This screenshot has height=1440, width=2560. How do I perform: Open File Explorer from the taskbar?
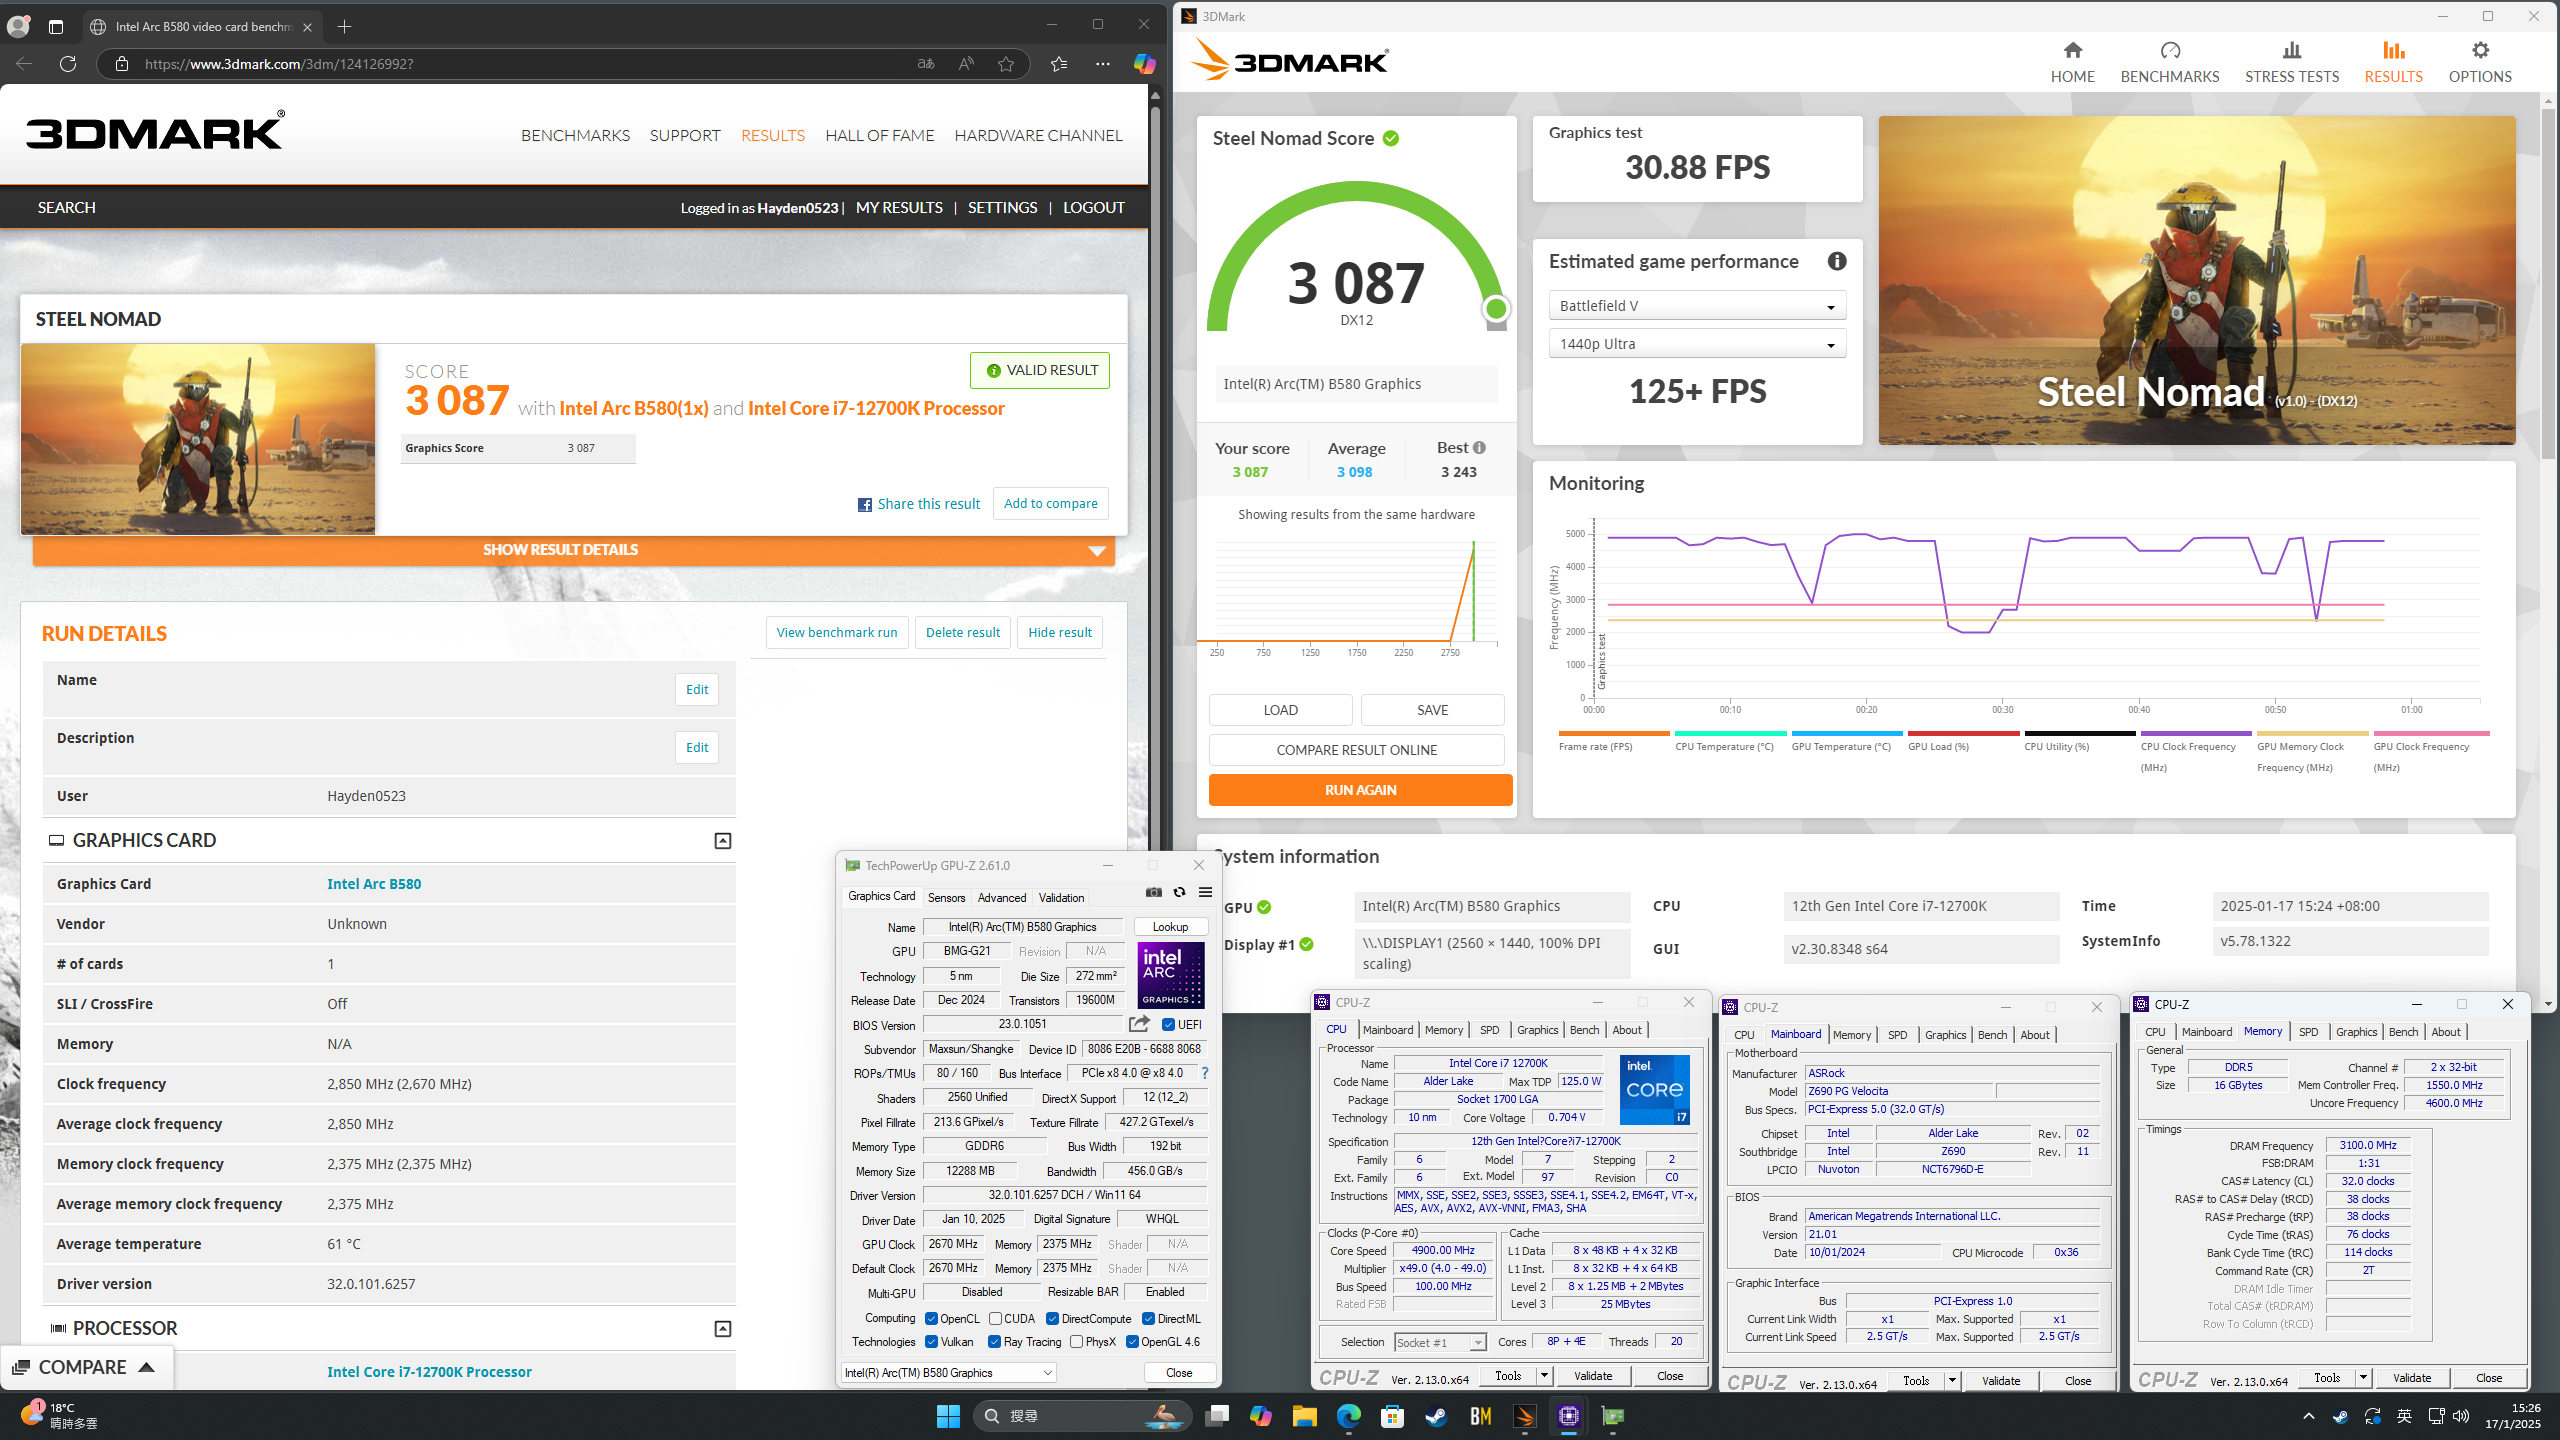point(1304,1416)
